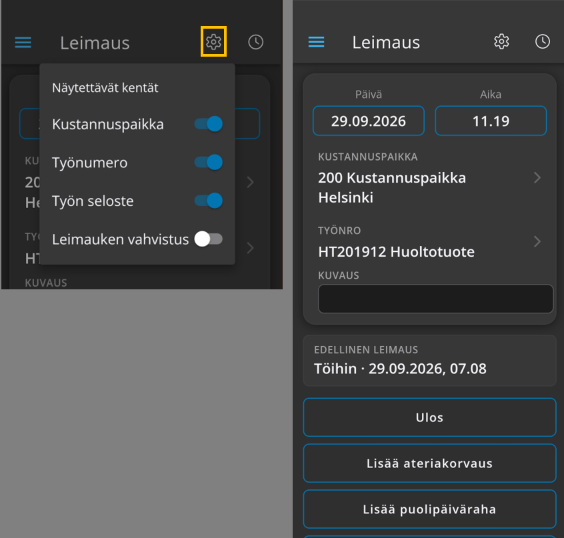
Task: Open clock history icon in right panel
Action: 542,42
